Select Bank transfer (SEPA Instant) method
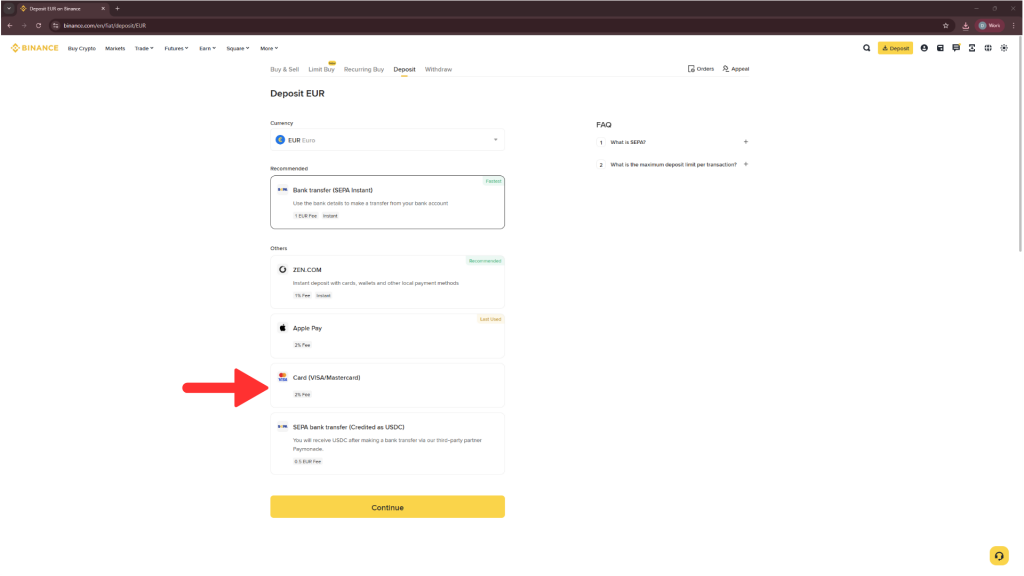This screenshot has height=576, width=1024. point(387,202)
